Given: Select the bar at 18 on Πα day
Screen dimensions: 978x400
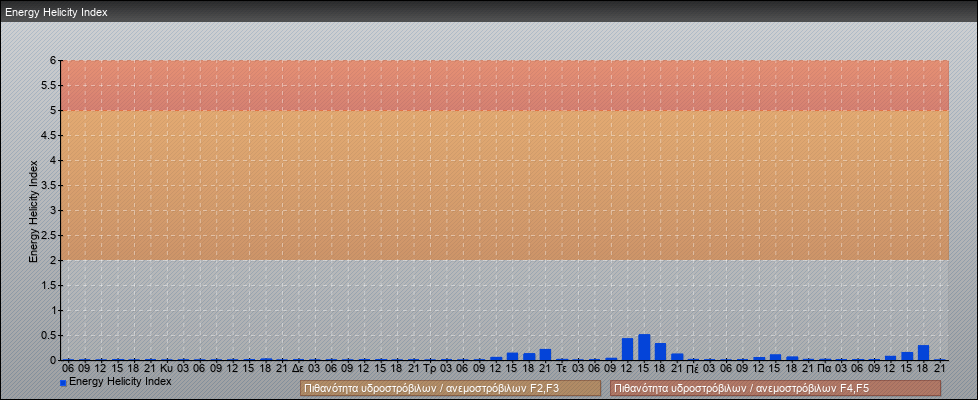Looking at the screenshot, I should 924,353.
